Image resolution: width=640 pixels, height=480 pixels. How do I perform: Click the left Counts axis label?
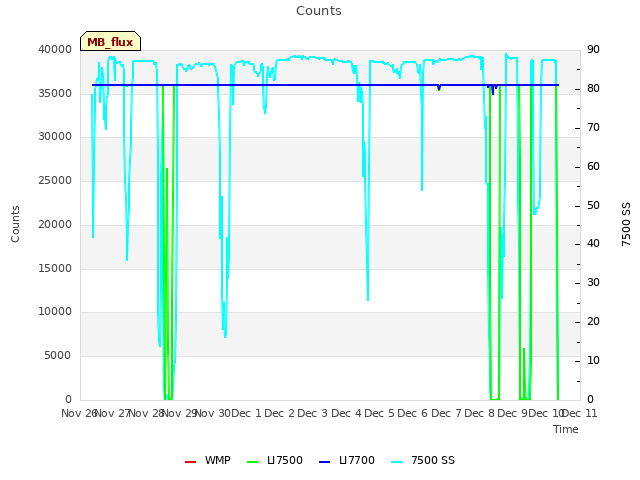point(15,224)
